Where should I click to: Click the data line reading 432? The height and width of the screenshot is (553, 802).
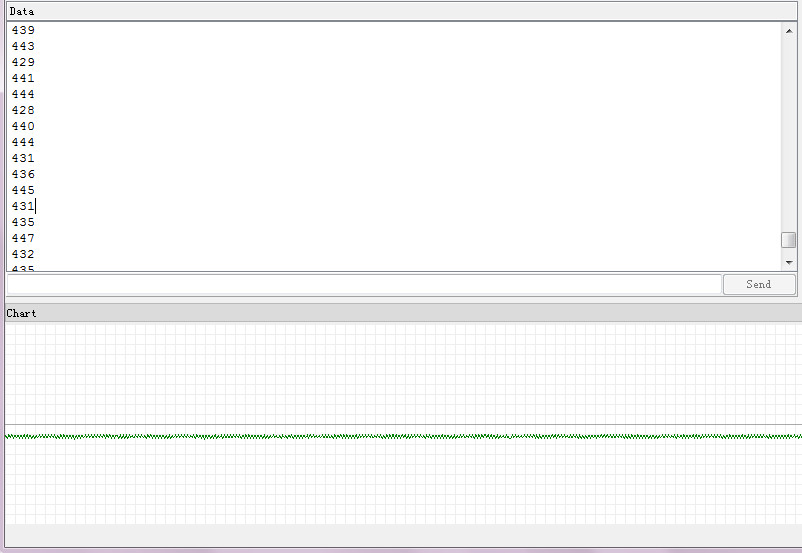click(23, 254)
